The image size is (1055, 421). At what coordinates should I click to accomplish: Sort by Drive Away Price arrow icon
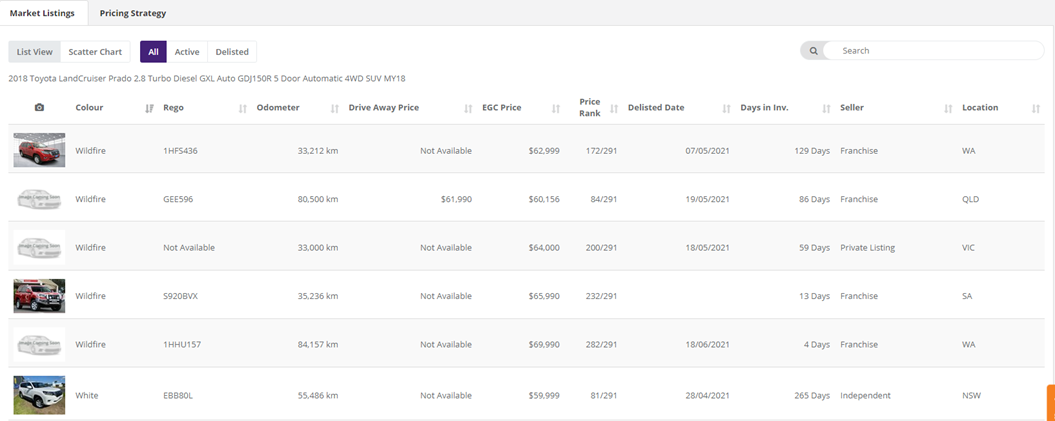coord(468,108)
